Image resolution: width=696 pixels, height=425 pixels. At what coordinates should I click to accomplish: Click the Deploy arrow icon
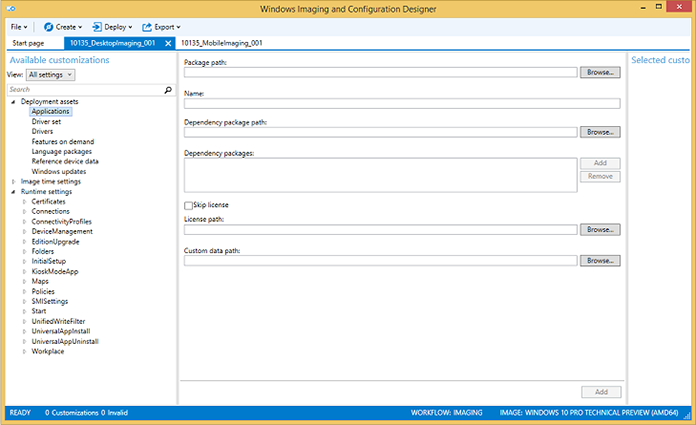click(97, 27)
